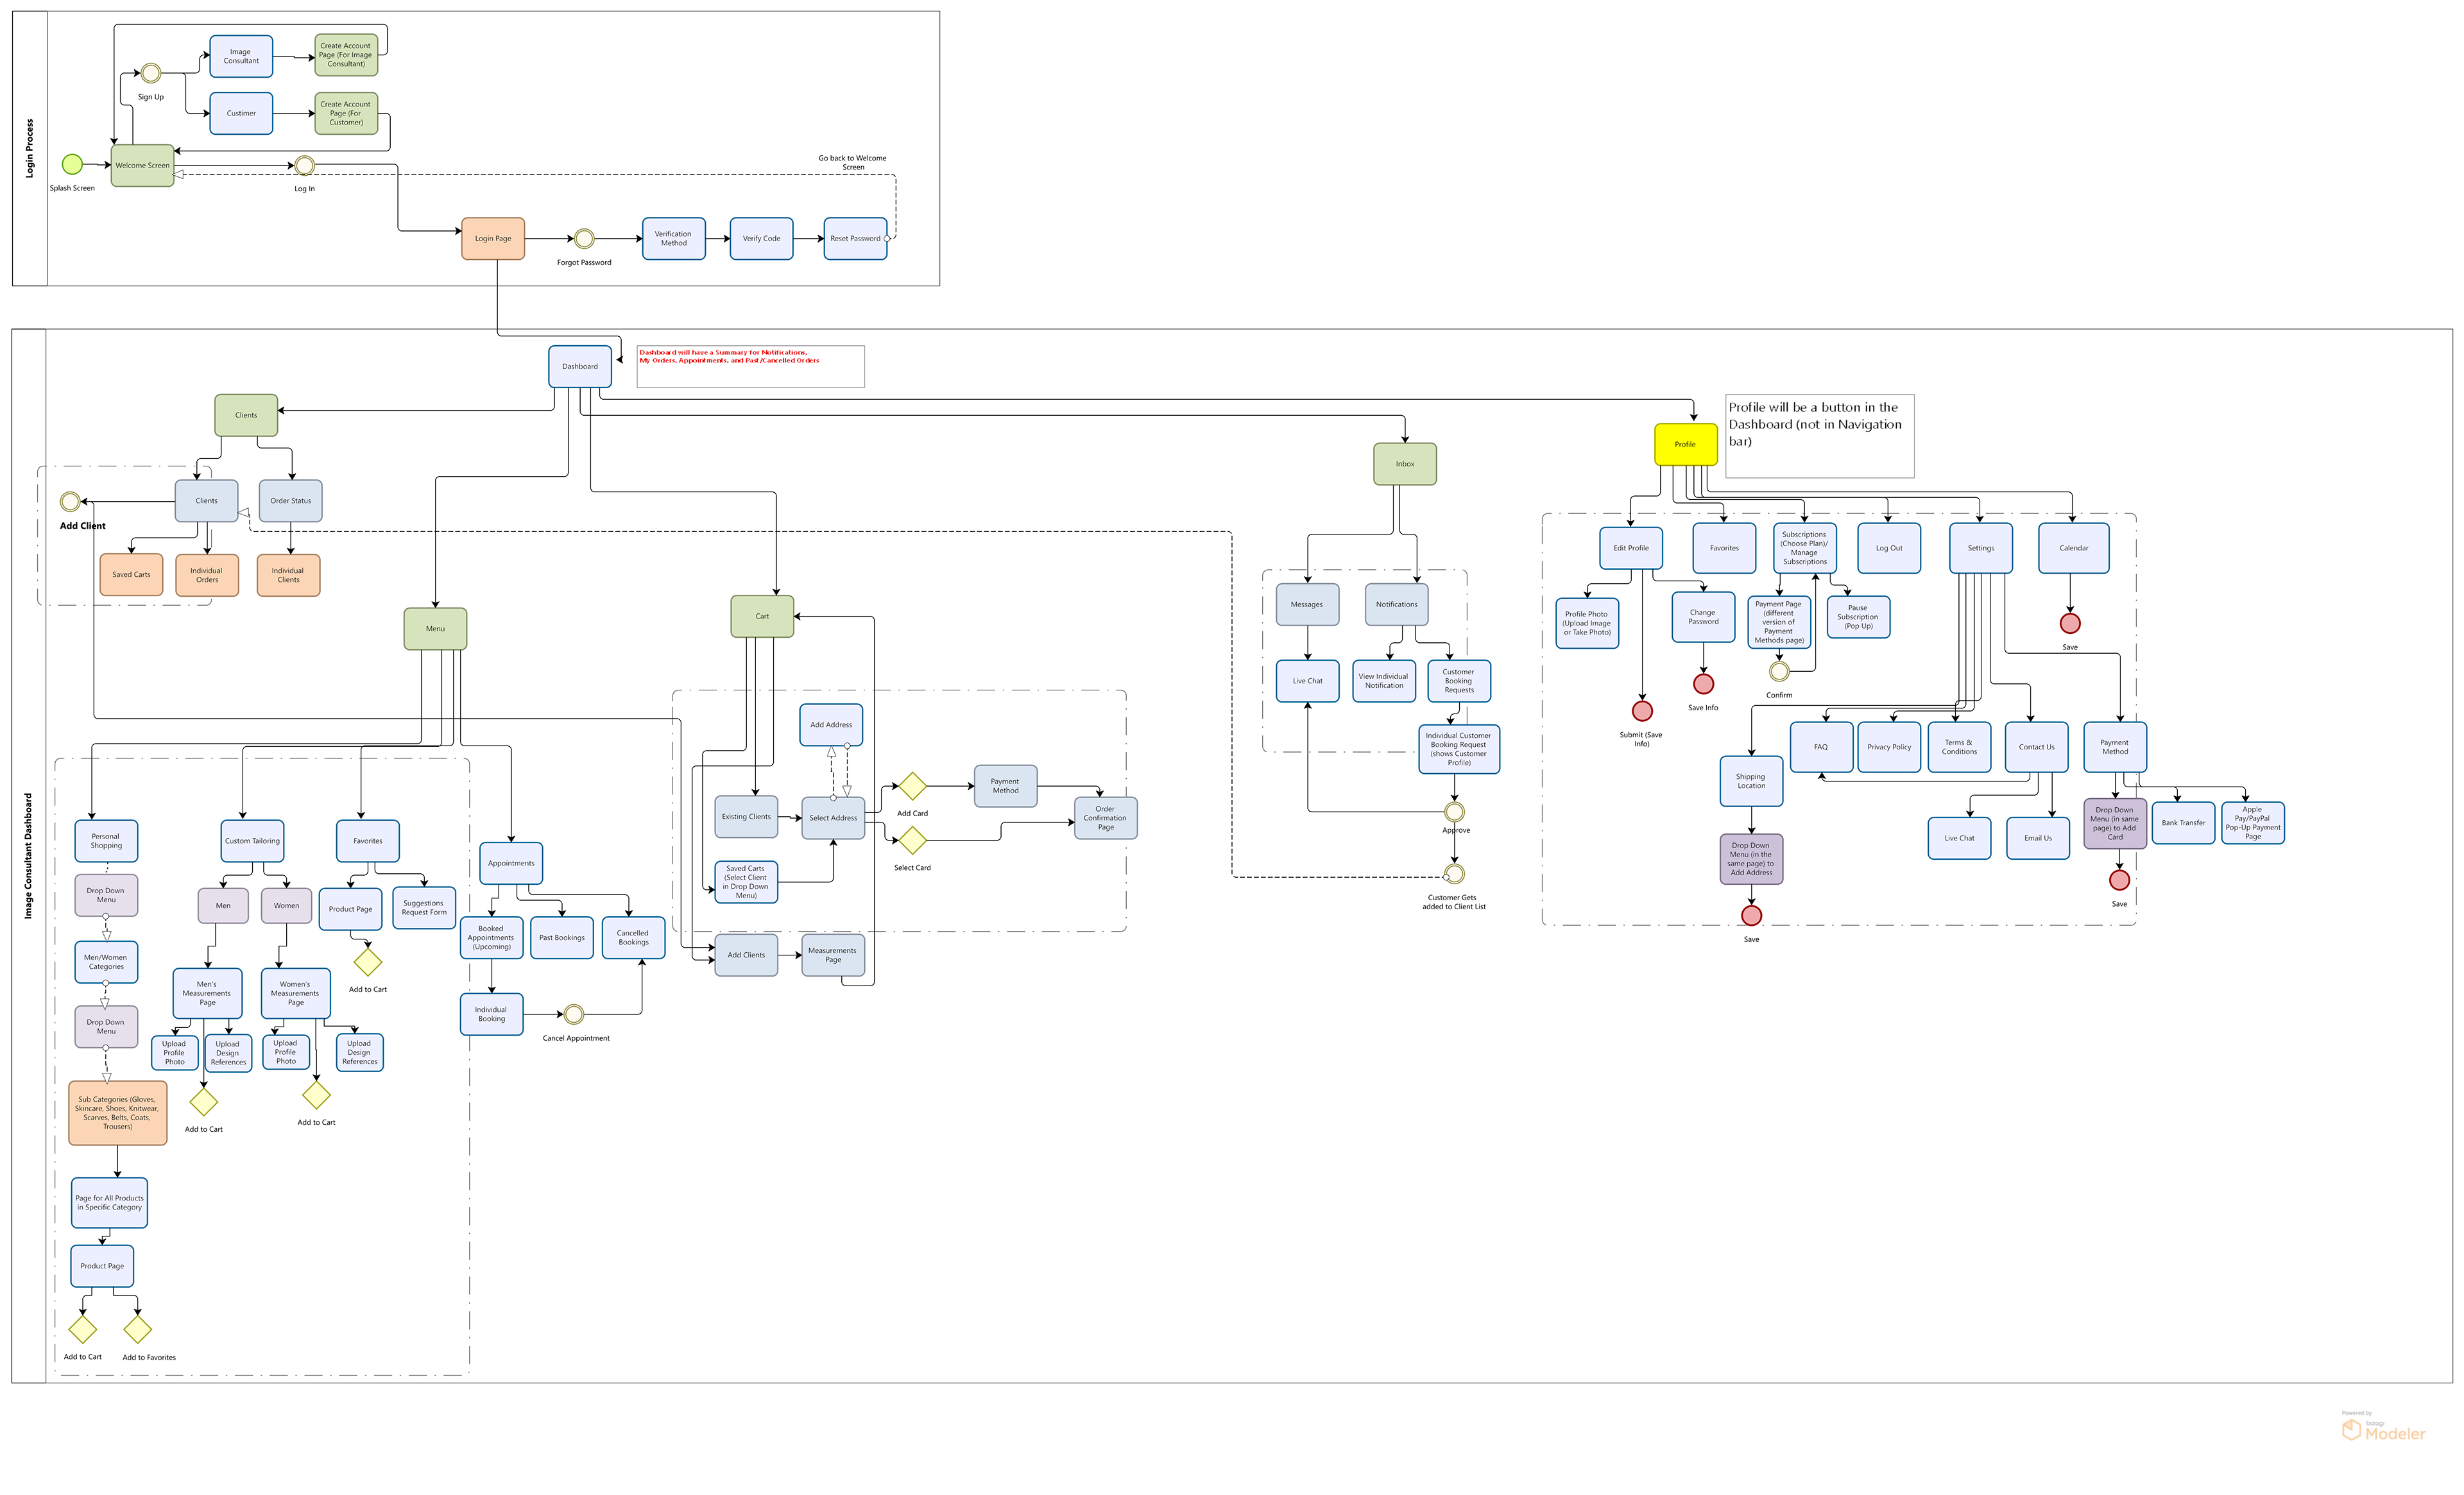This screenshot has height=1495, width=2464.
Task: Select the Custimer task box
Action: [241, 113]
